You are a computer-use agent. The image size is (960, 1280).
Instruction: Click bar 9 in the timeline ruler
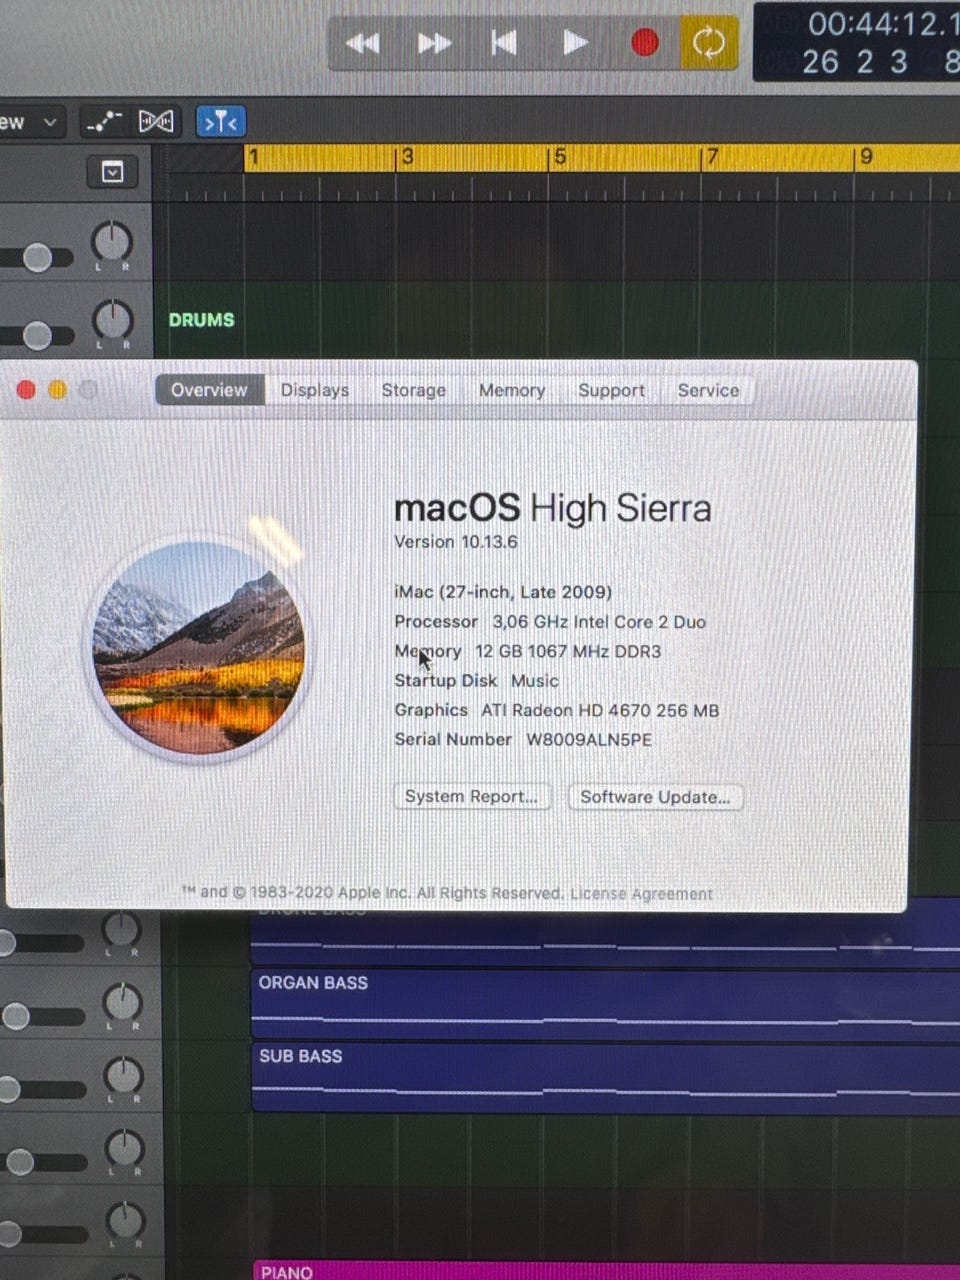pos(865,157)
